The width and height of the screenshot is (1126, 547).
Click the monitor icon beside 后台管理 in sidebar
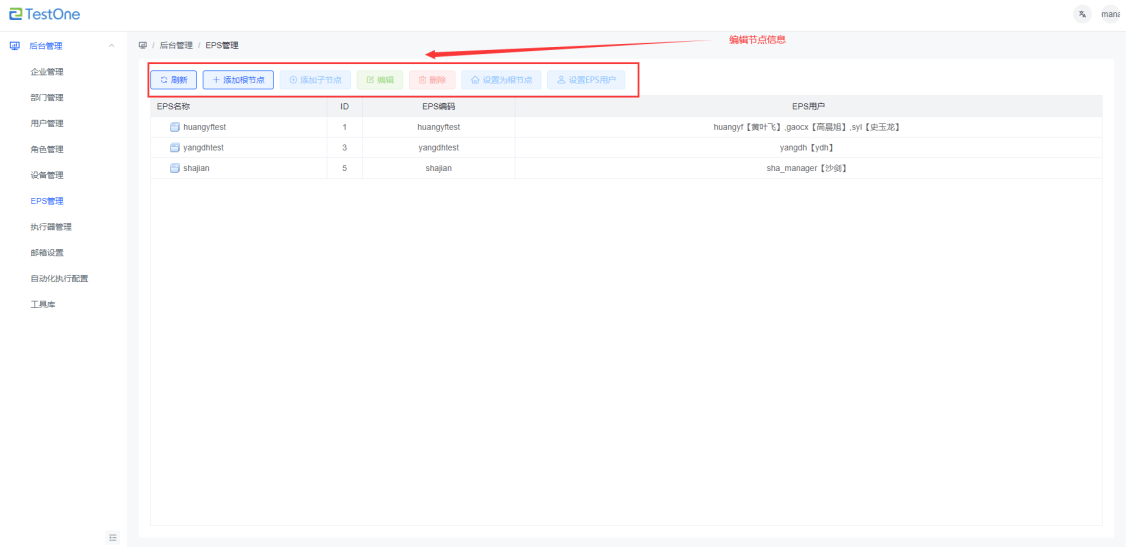pyautogui.click(x=14, y=46)
